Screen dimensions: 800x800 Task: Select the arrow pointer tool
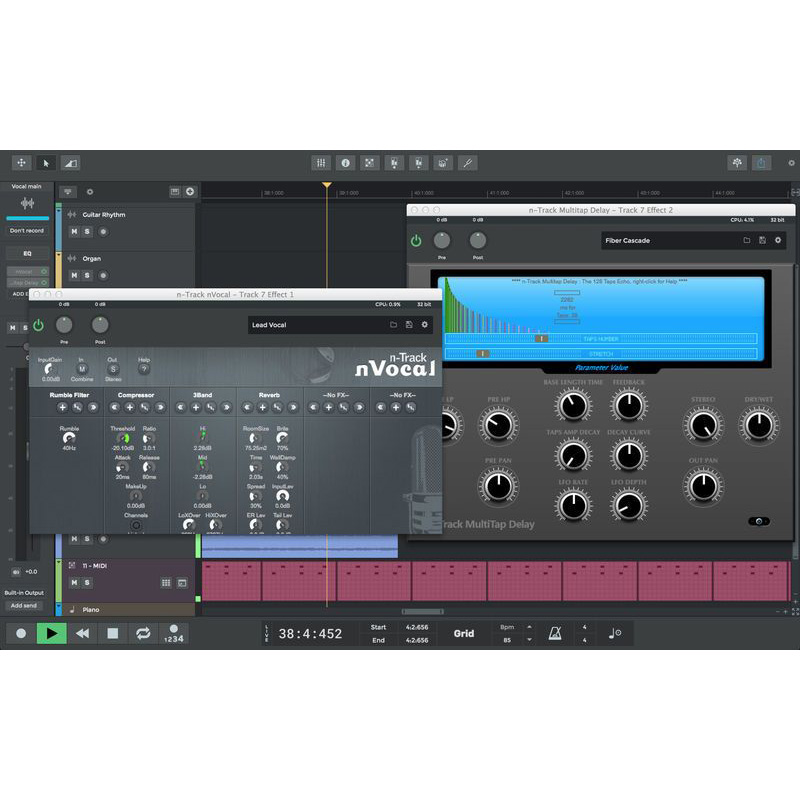46,163
